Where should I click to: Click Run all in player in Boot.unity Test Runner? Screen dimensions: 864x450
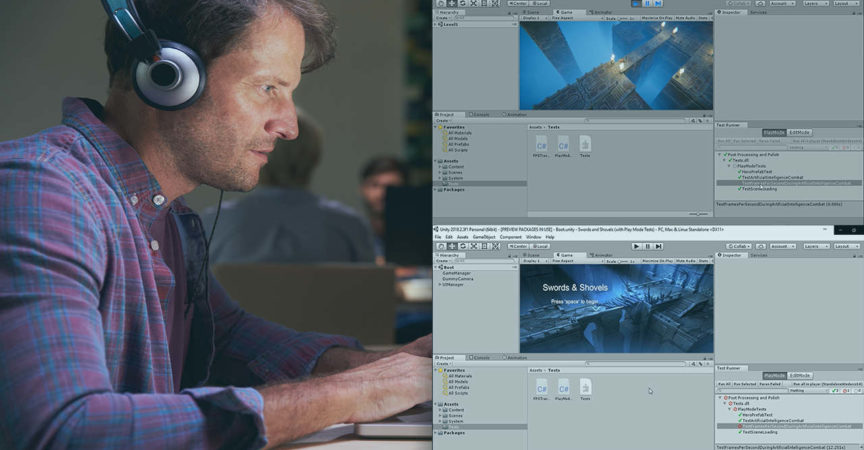[828, 384]
